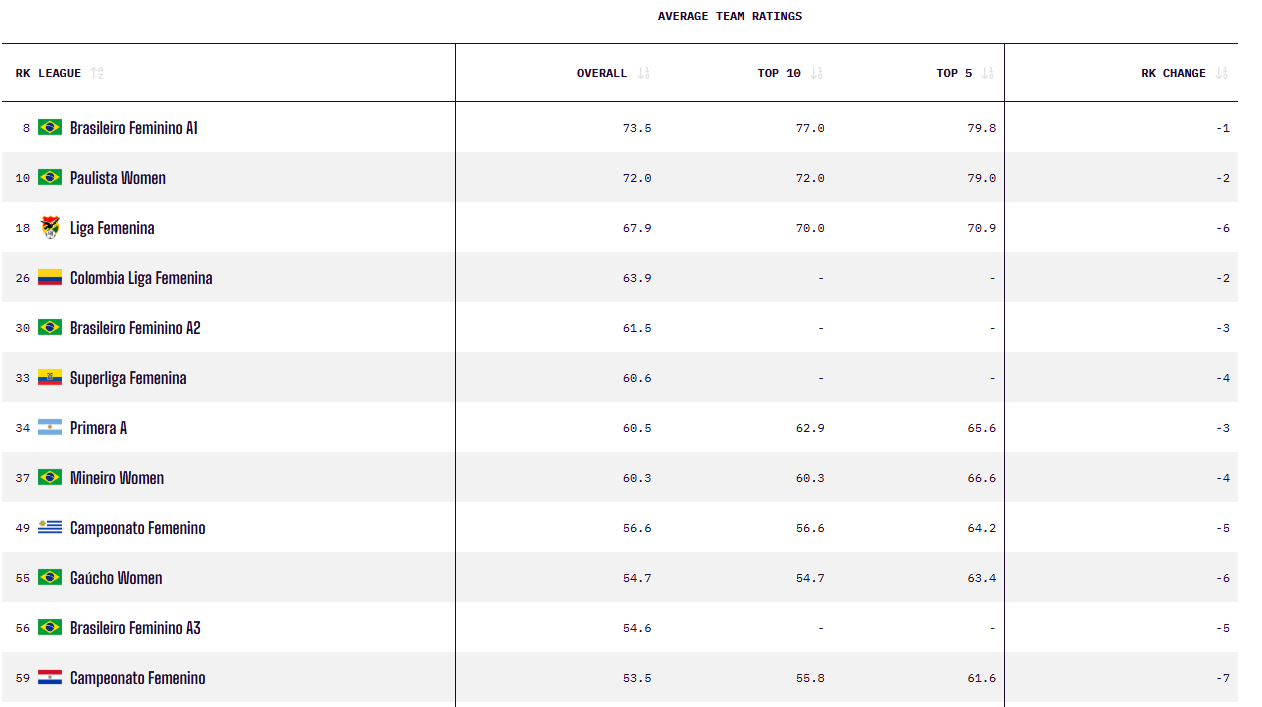Open the Paulista Women league link
Image resolution: width=1262 pixels, height=707 pixels.
tap(118, 178)
